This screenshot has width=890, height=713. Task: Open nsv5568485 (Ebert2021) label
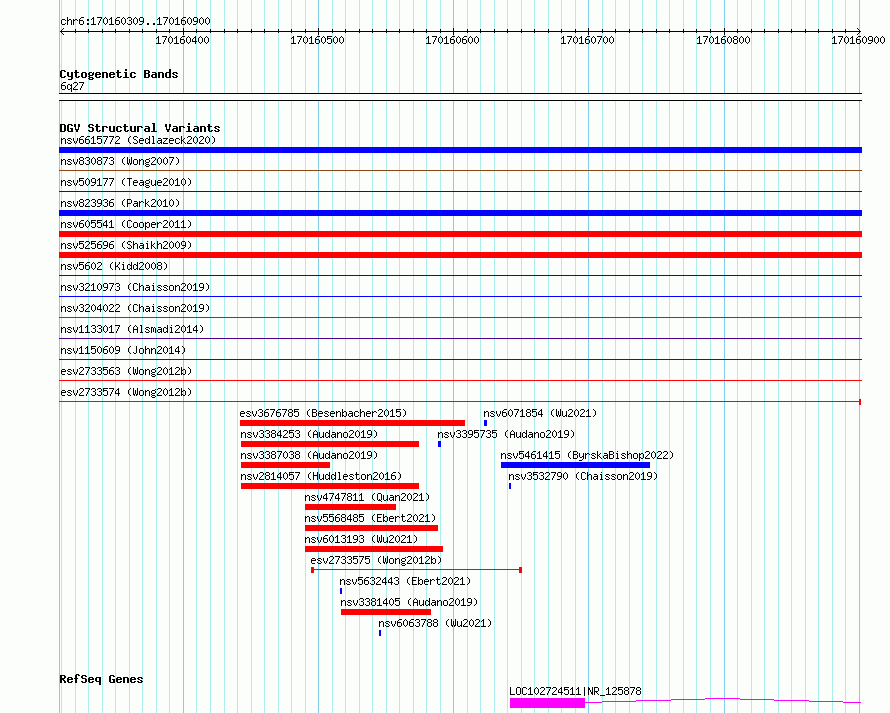(x=370, y=518)
